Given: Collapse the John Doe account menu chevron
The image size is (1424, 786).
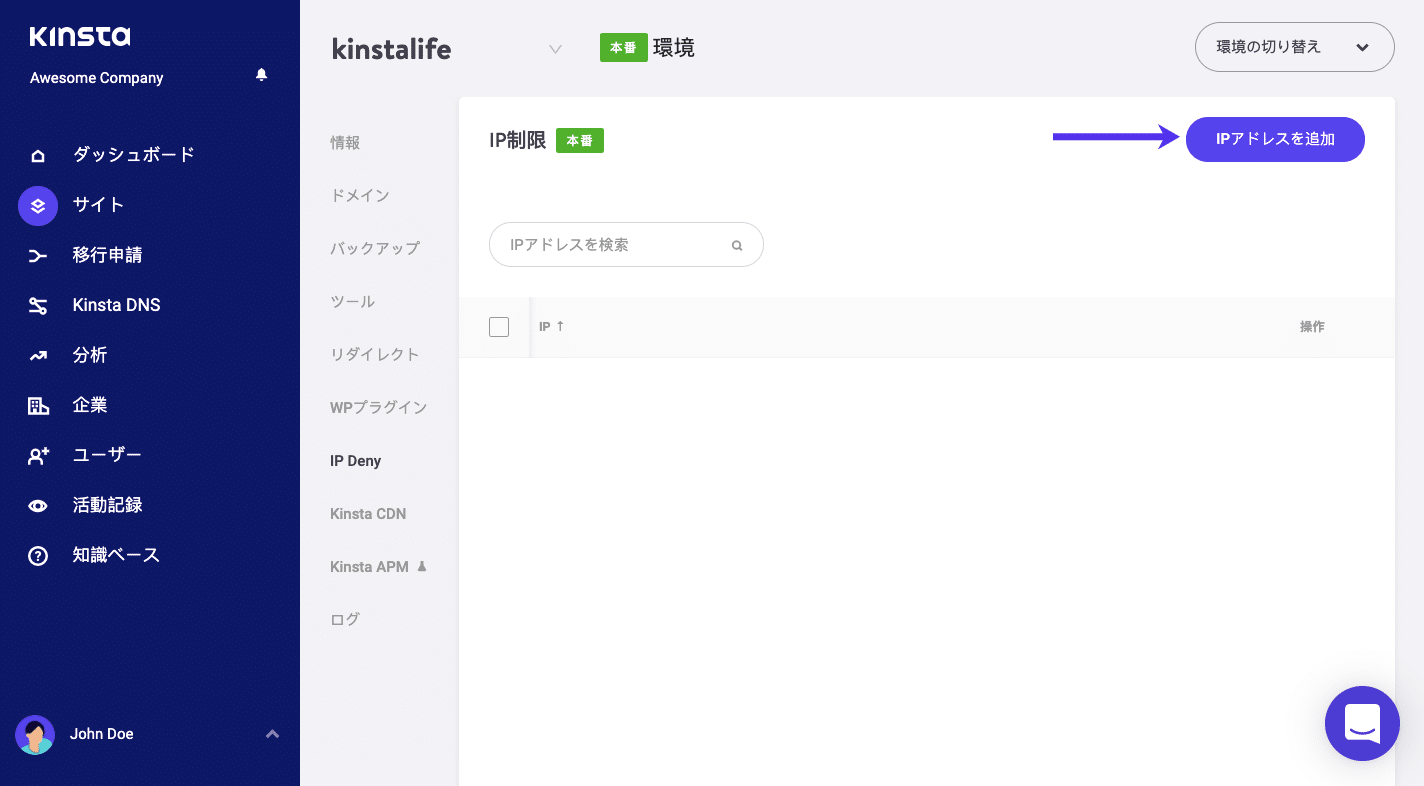Looking at the screenshot, I should click(272, 733).
